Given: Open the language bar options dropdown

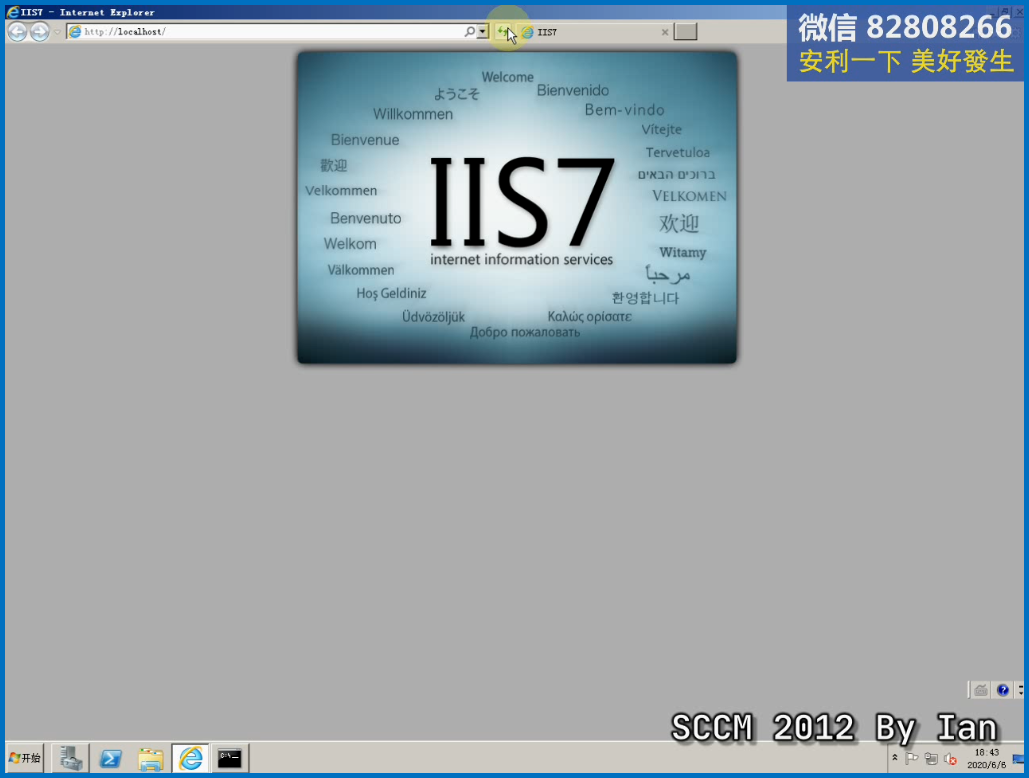Looking at the screenshot, I should point(1020,690).
